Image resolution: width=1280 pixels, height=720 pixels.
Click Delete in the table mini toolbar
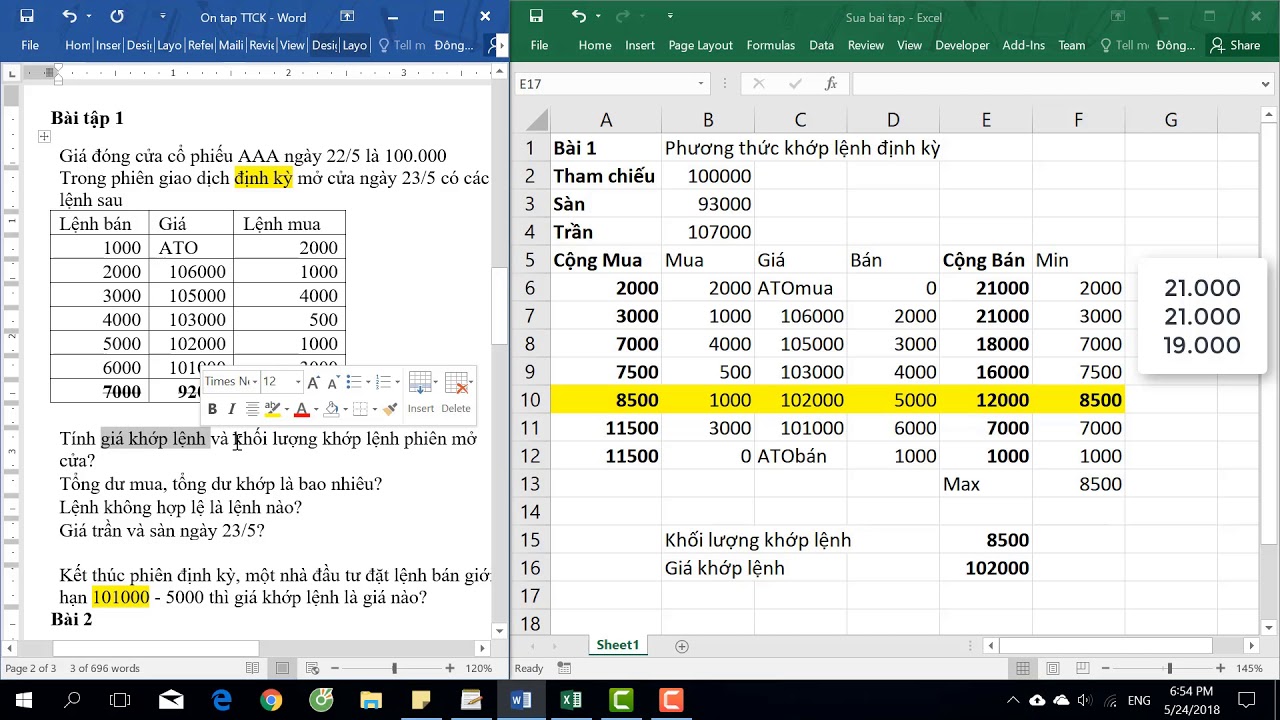(456, 391)
